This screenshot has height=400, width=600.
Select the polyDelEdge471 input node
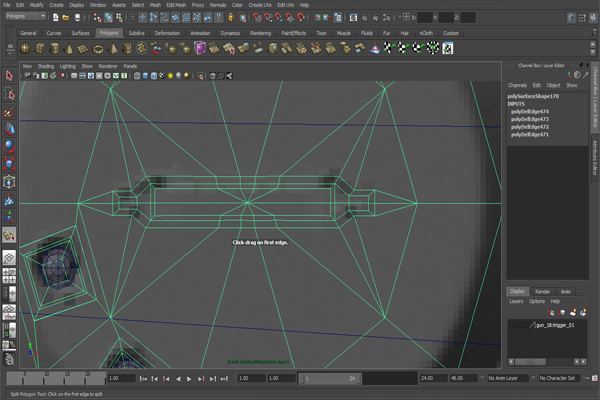point(530,134)
